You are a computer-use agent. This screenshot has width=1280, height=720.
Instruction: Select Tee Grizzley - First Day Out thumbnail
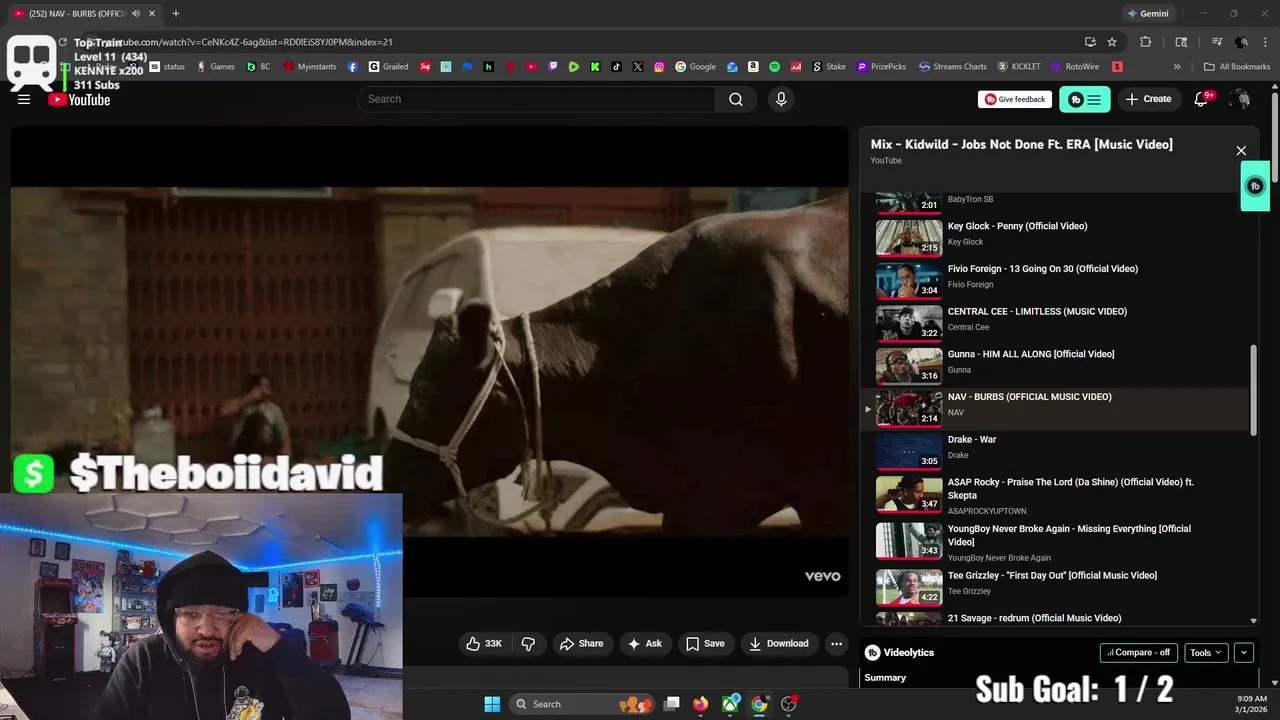pyautogui.click(x=909, y=587)
